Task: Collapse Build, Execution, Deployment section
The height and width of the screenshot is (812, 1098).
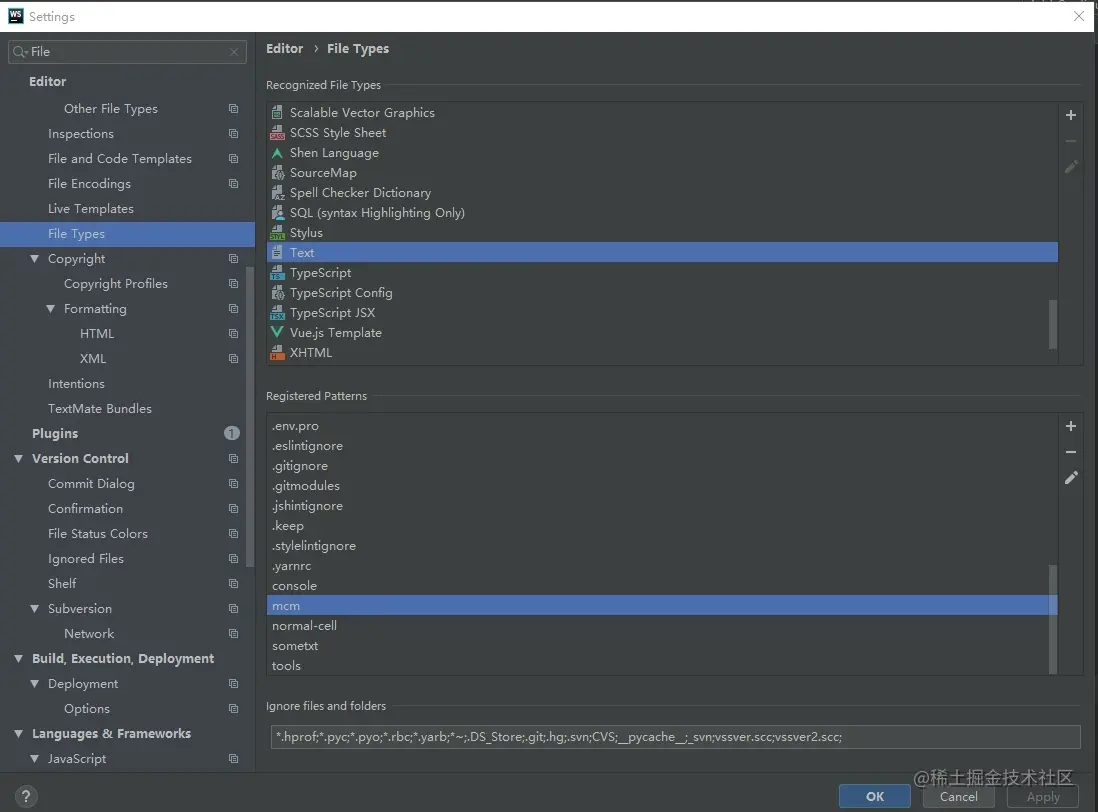Action: click(18, 659)
